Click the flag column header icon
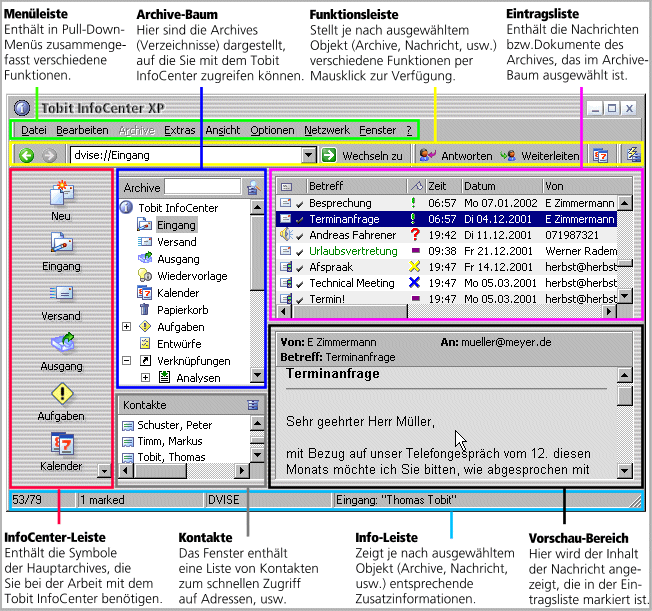 (x=417, y=186)
